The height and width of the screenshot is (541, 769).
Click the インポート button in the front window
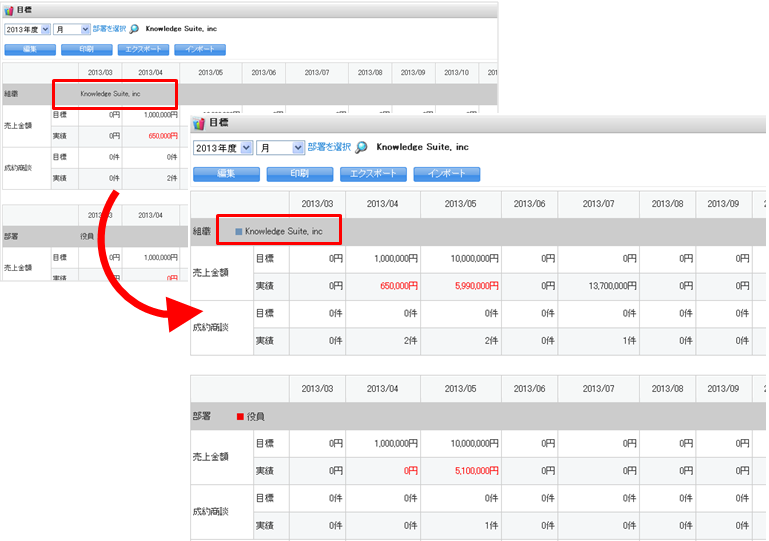(446, 174)
